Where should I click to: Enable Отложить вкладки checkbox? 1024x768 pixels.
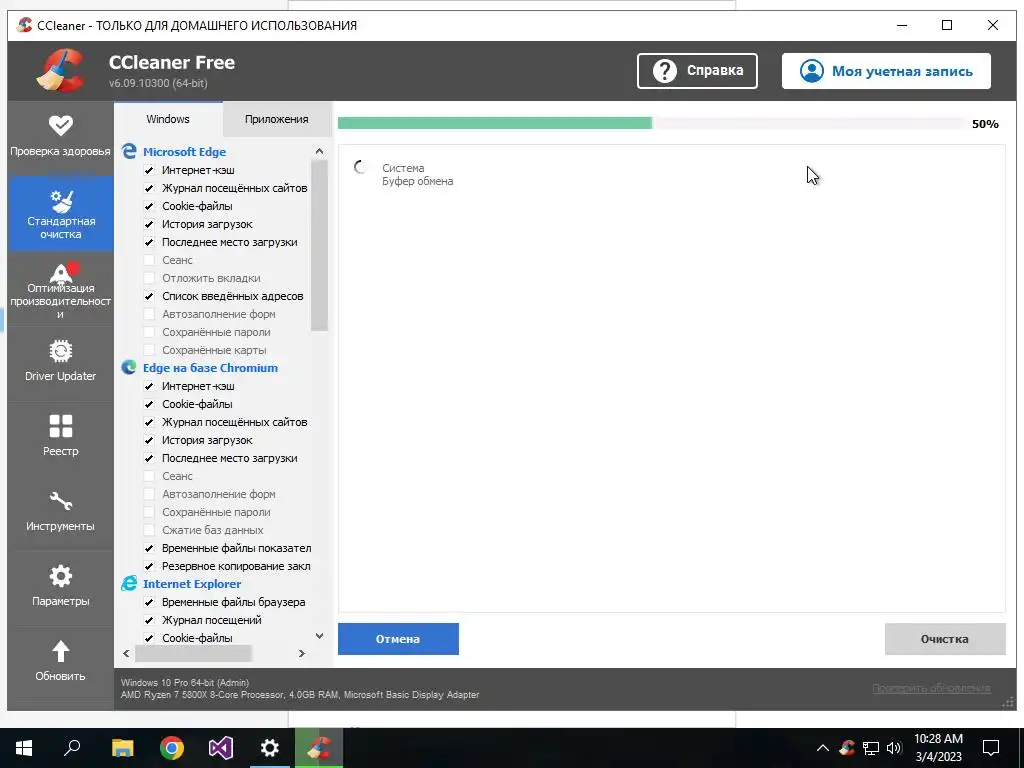pos(149,278)
